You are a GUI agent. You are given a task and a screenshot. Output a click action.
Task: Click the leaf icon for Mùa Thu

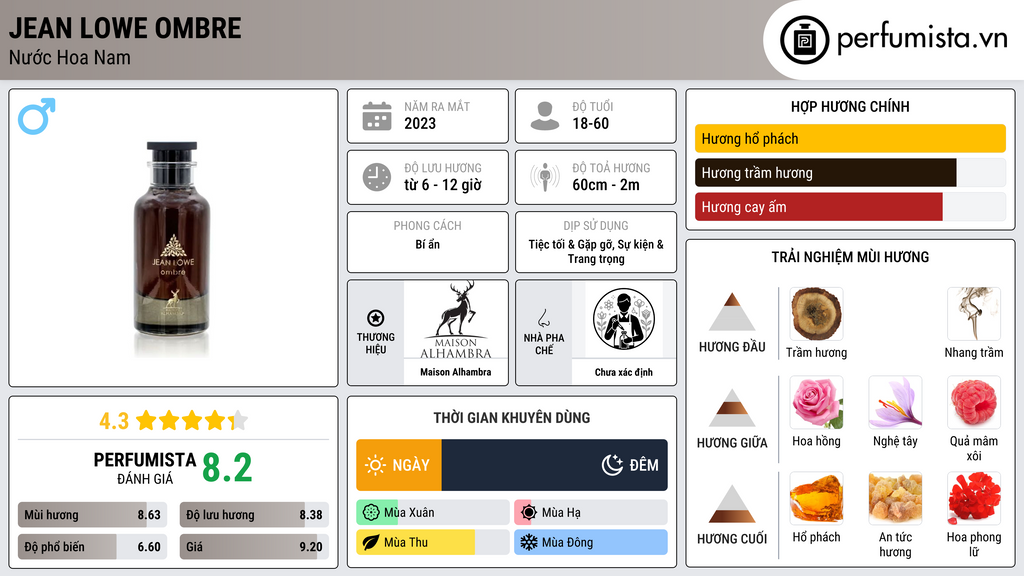tap(371, 542)
